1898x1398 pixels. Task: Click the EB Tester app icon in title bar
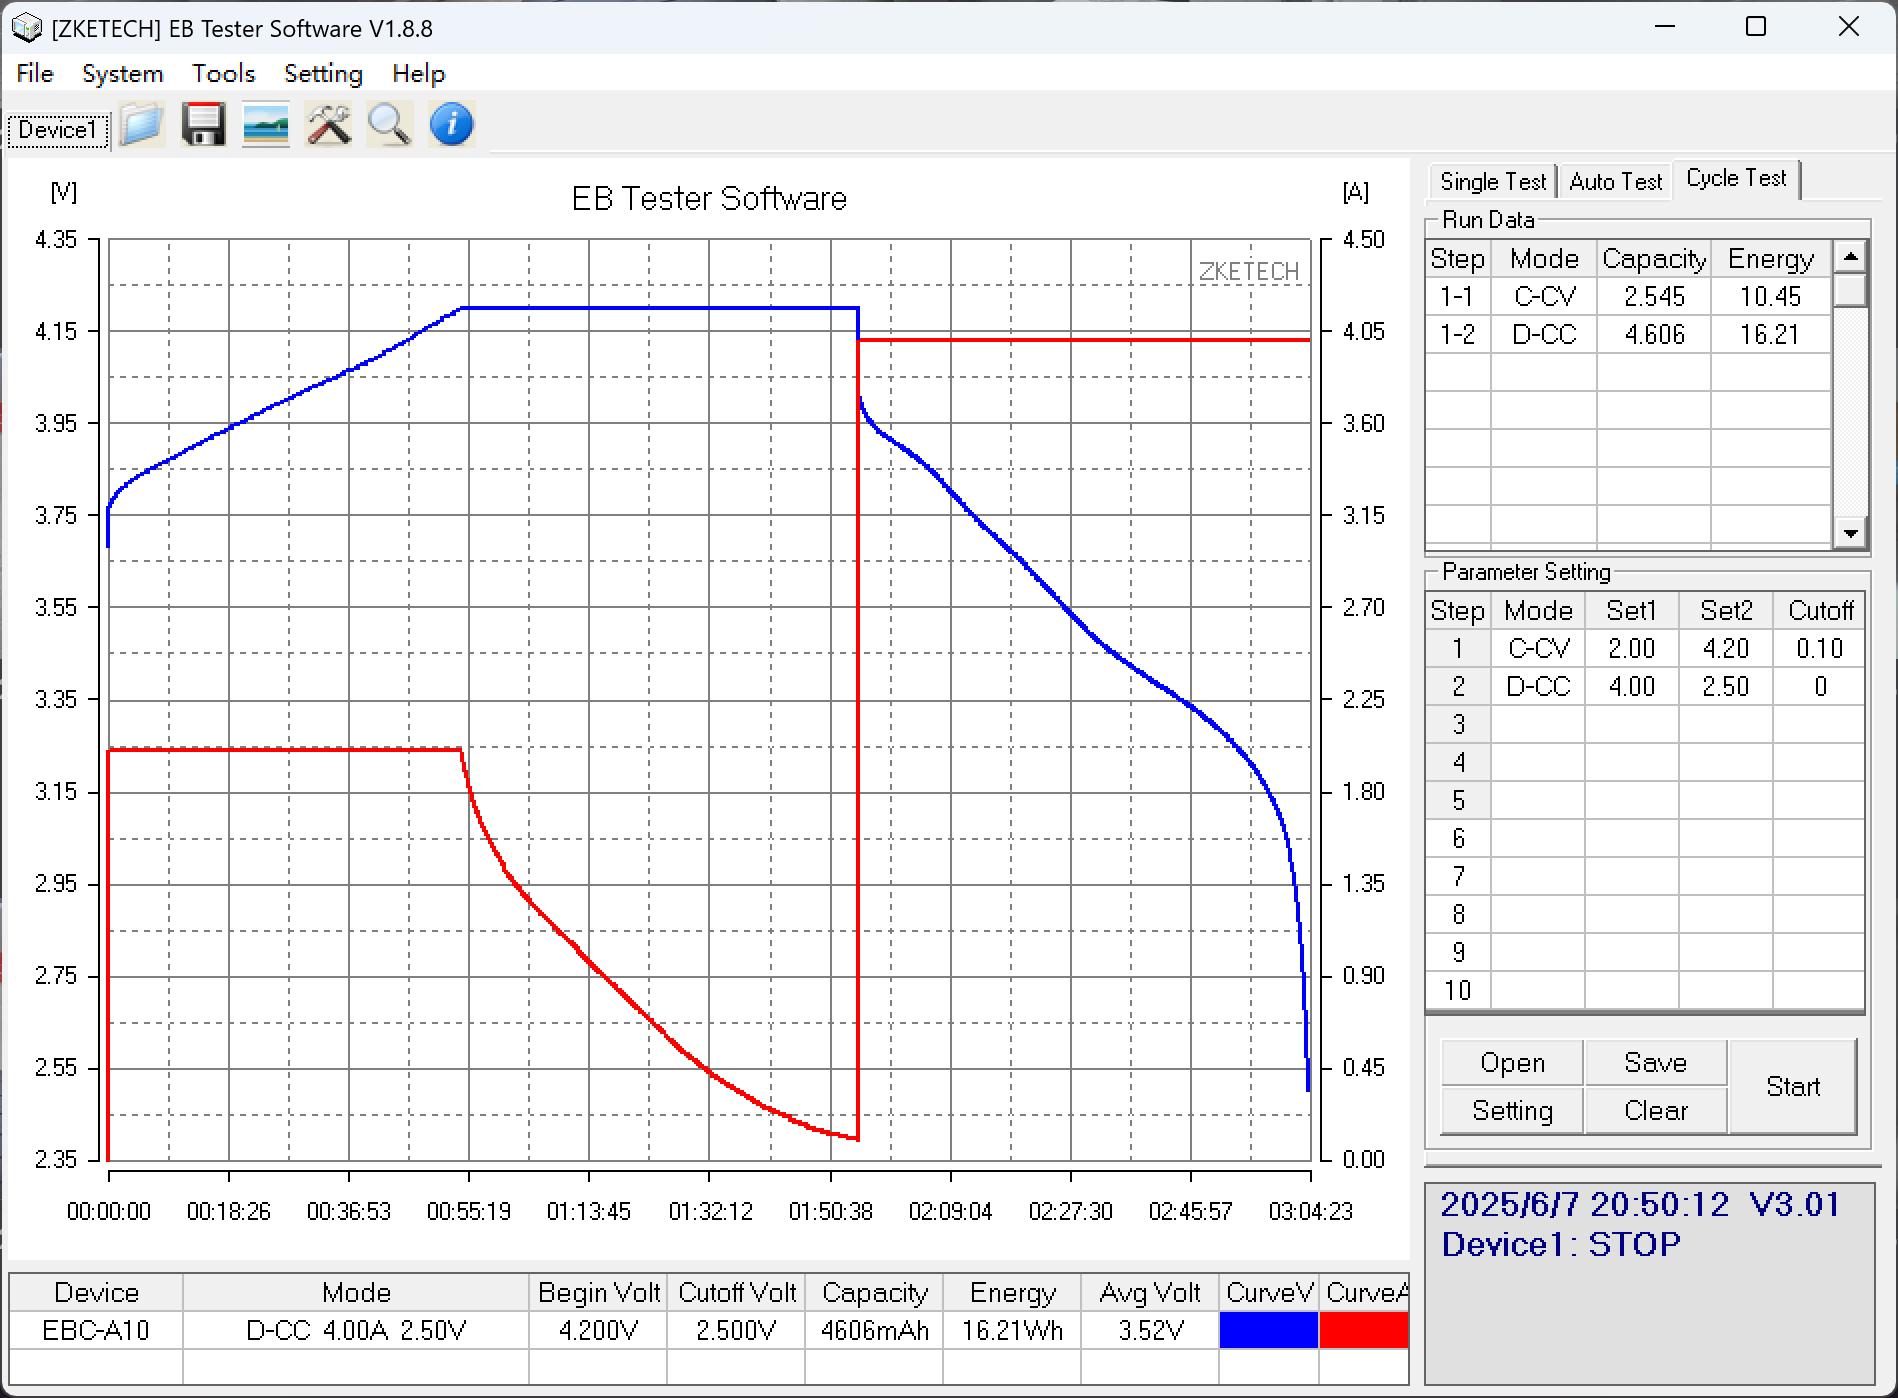pyautogui.click(x=26, y=28)
